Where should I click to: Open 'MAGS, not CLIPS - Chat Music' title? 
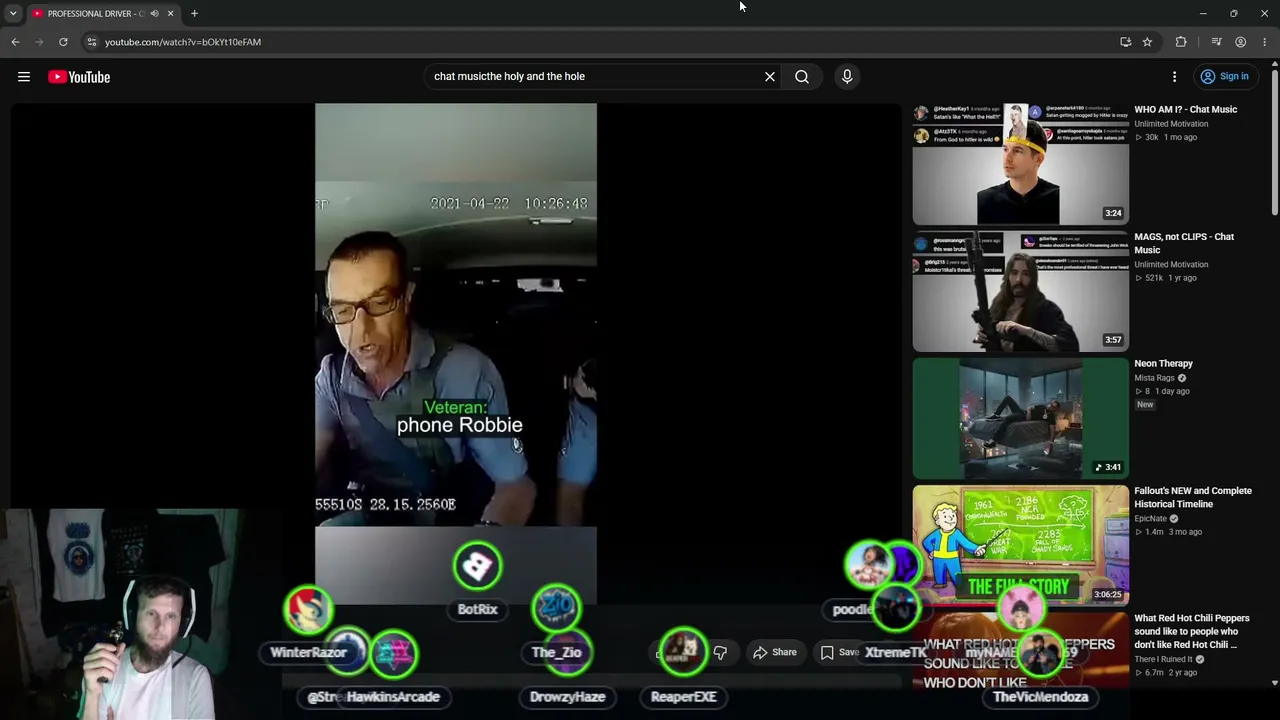1184,243
